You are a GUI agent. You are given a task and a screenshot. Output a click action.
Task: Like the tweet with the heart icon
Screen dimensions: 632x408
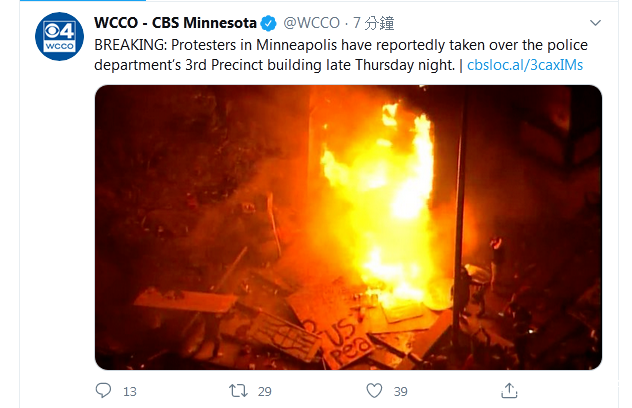(374, 391)
